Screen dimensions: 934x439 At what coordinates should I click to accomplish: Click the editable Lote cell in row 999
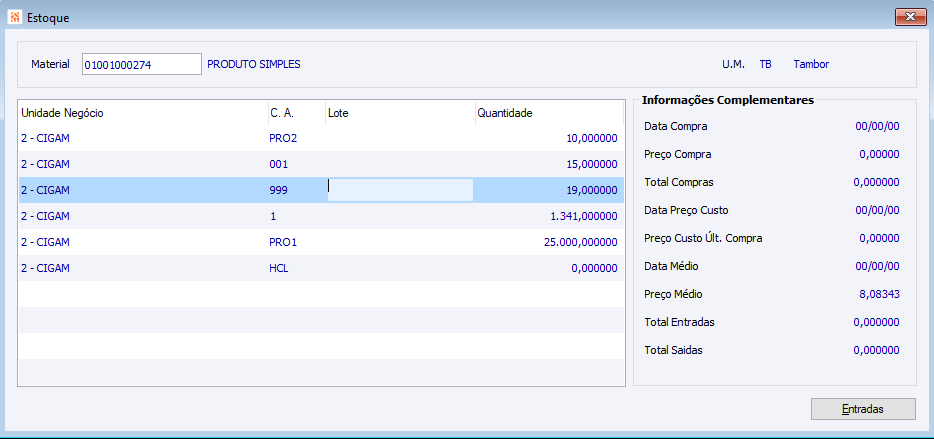400,190
